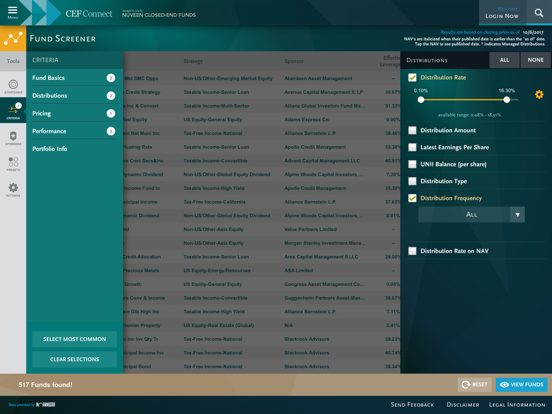
Task: Select the Presets sidebar icon
Action: (13, 163)
